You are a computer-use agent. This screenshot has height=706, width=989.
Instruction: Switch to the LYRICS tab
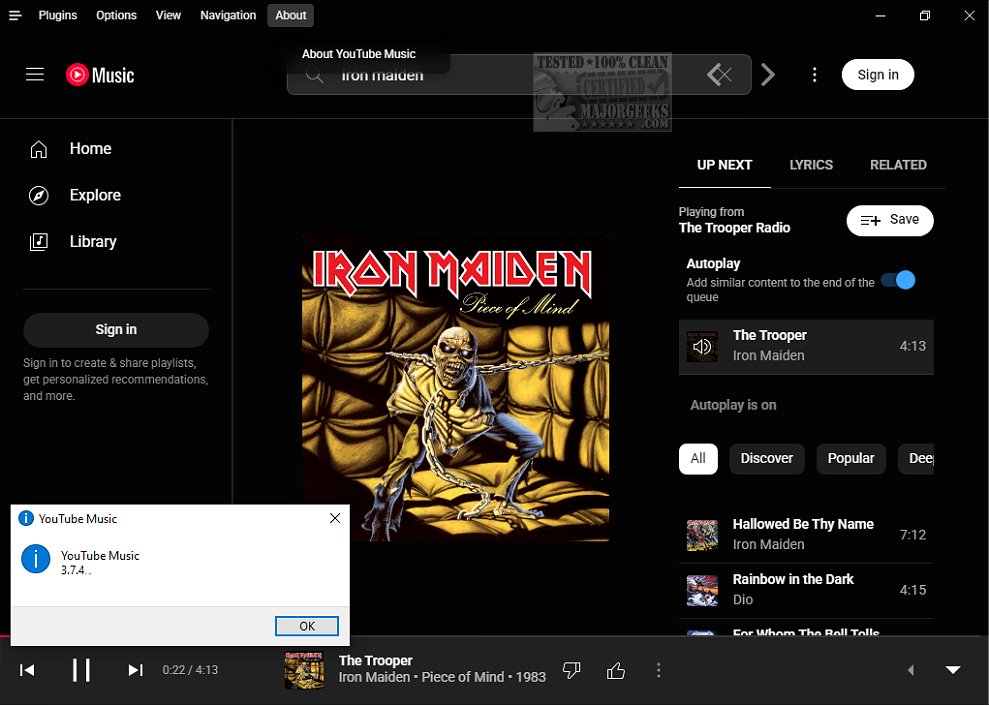click(811, 165)
